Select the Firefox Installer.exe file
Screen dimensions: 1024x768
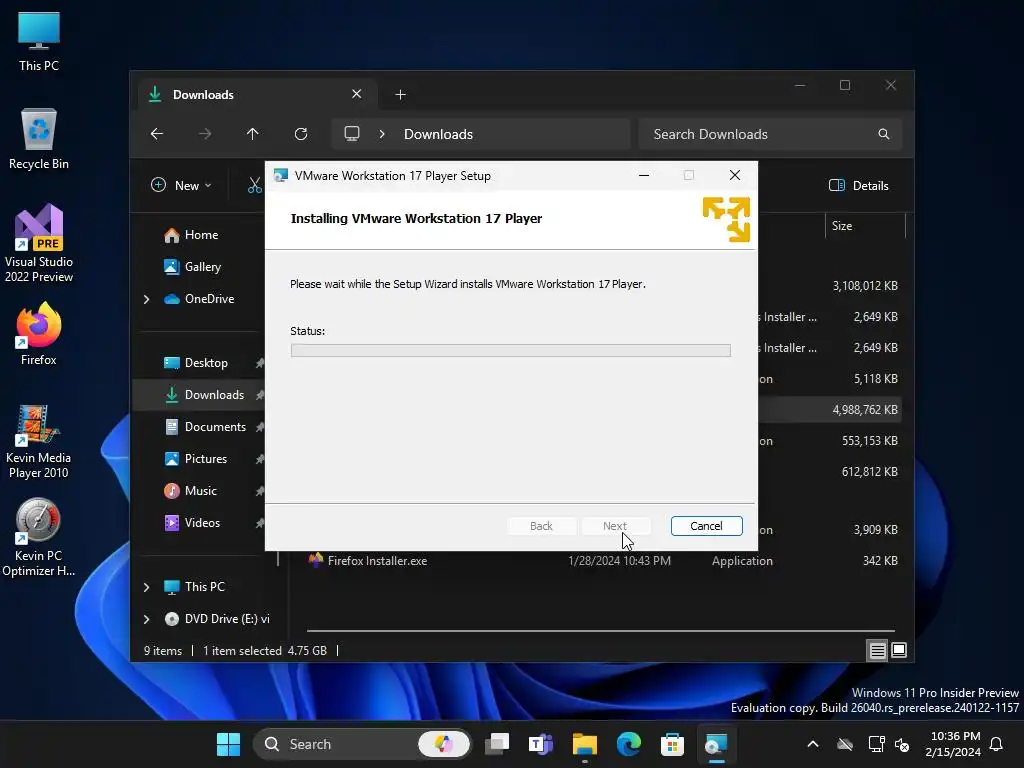[x=377, y=561]
